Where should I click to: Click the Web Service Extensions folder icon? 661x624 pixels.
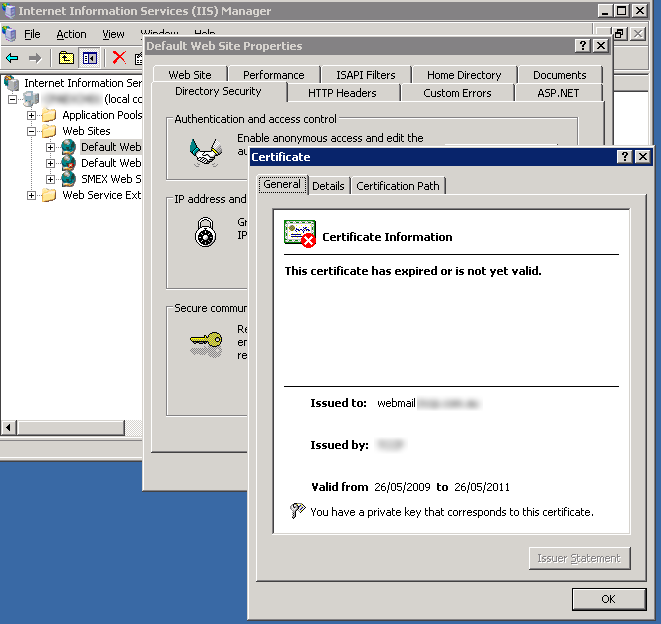(x=49, y=195)
